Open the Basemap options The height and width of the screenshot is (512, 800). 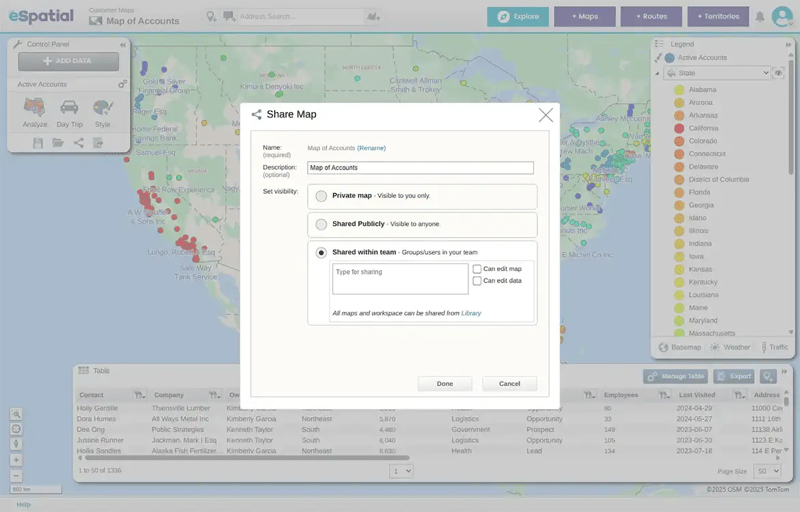pyautogui.click(x=680, y=347)
